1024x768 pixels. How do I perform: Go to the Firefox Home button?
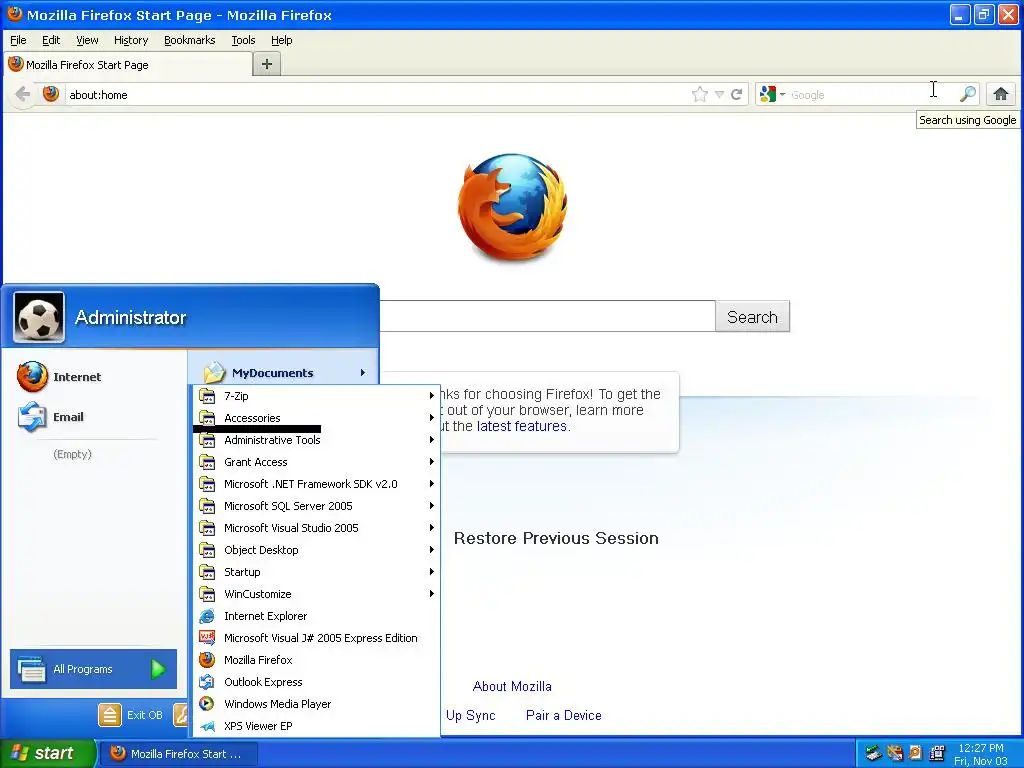point(1000,94)
